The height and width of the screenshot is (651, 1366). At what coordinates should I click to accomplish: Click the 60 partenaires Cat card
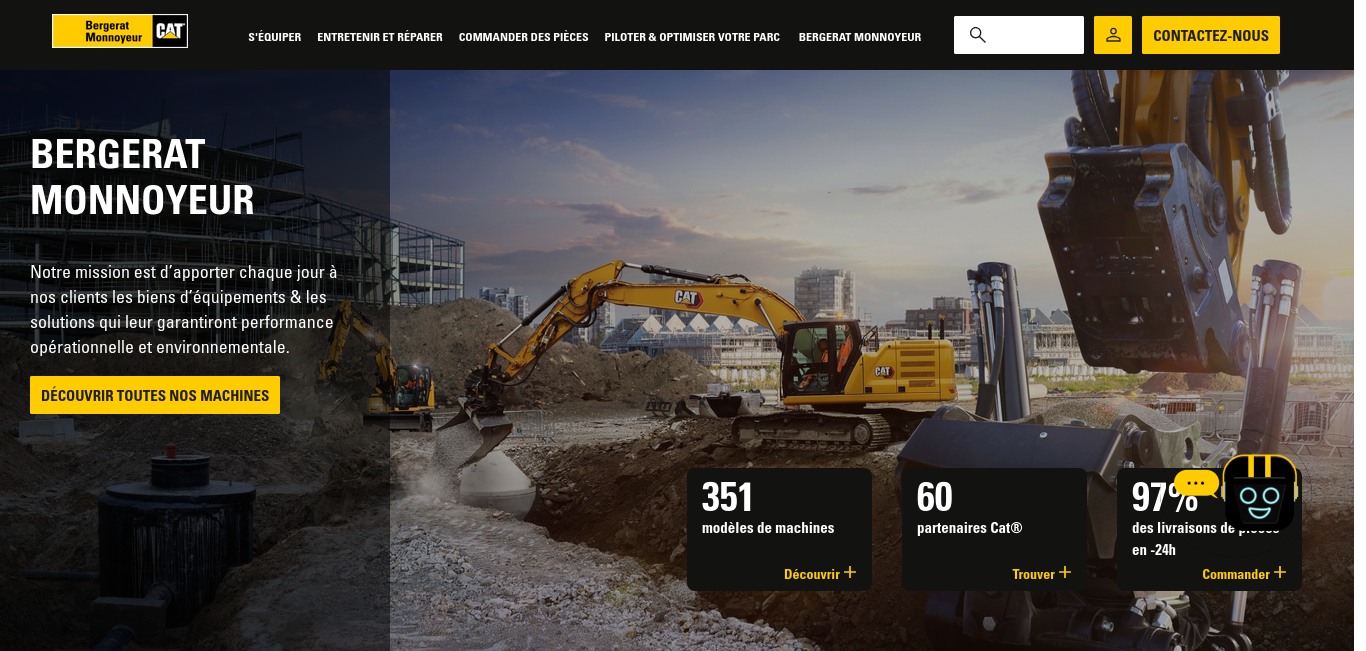click(x=994, y=529)
